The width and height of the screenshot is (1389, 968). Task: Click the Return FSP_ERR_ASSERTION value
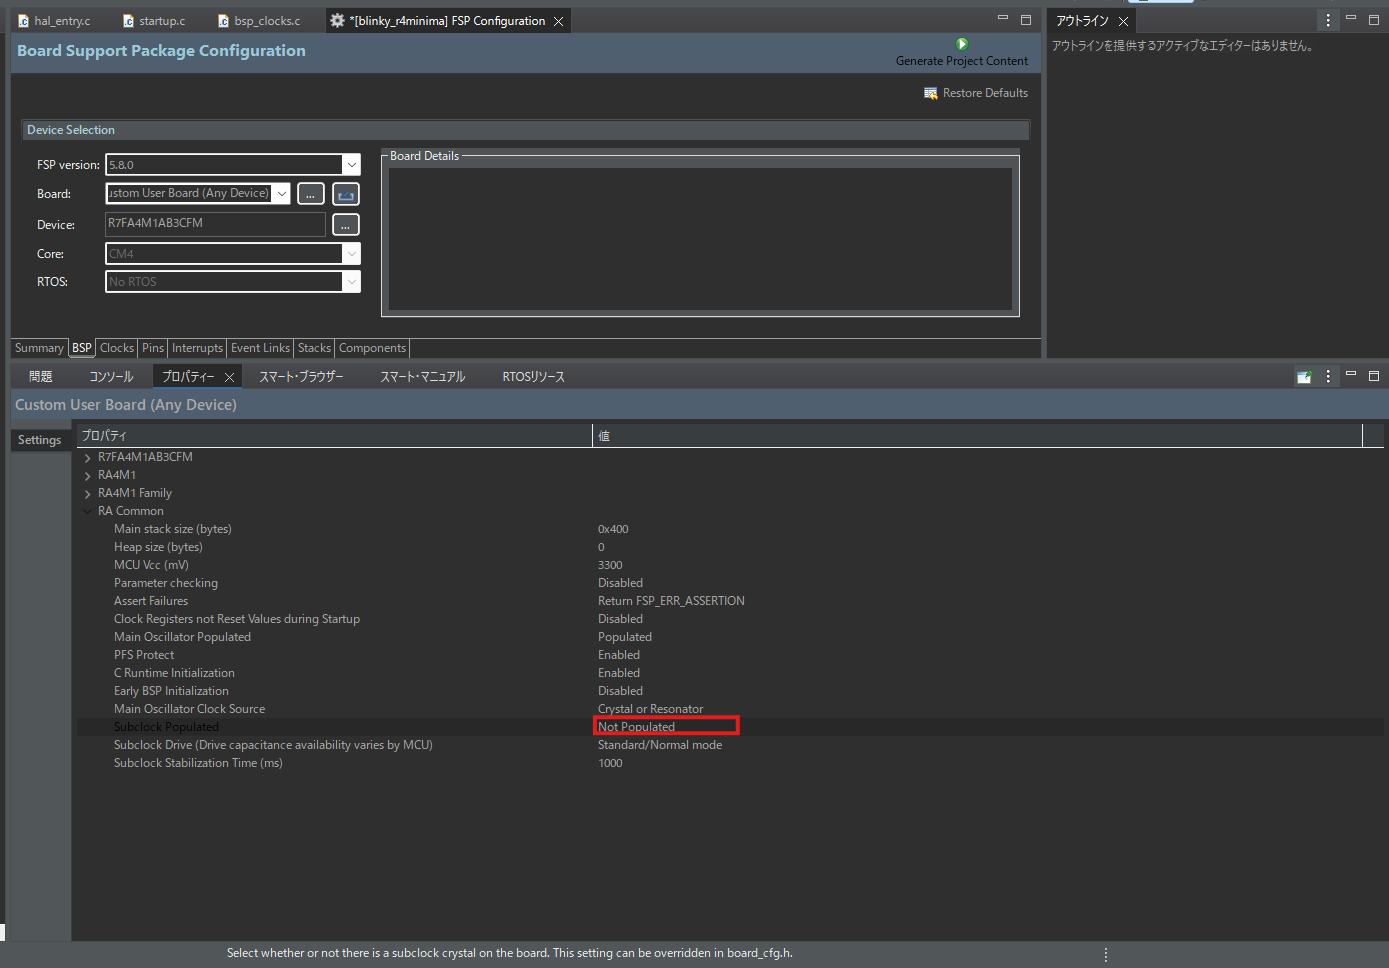click(671, 601)
